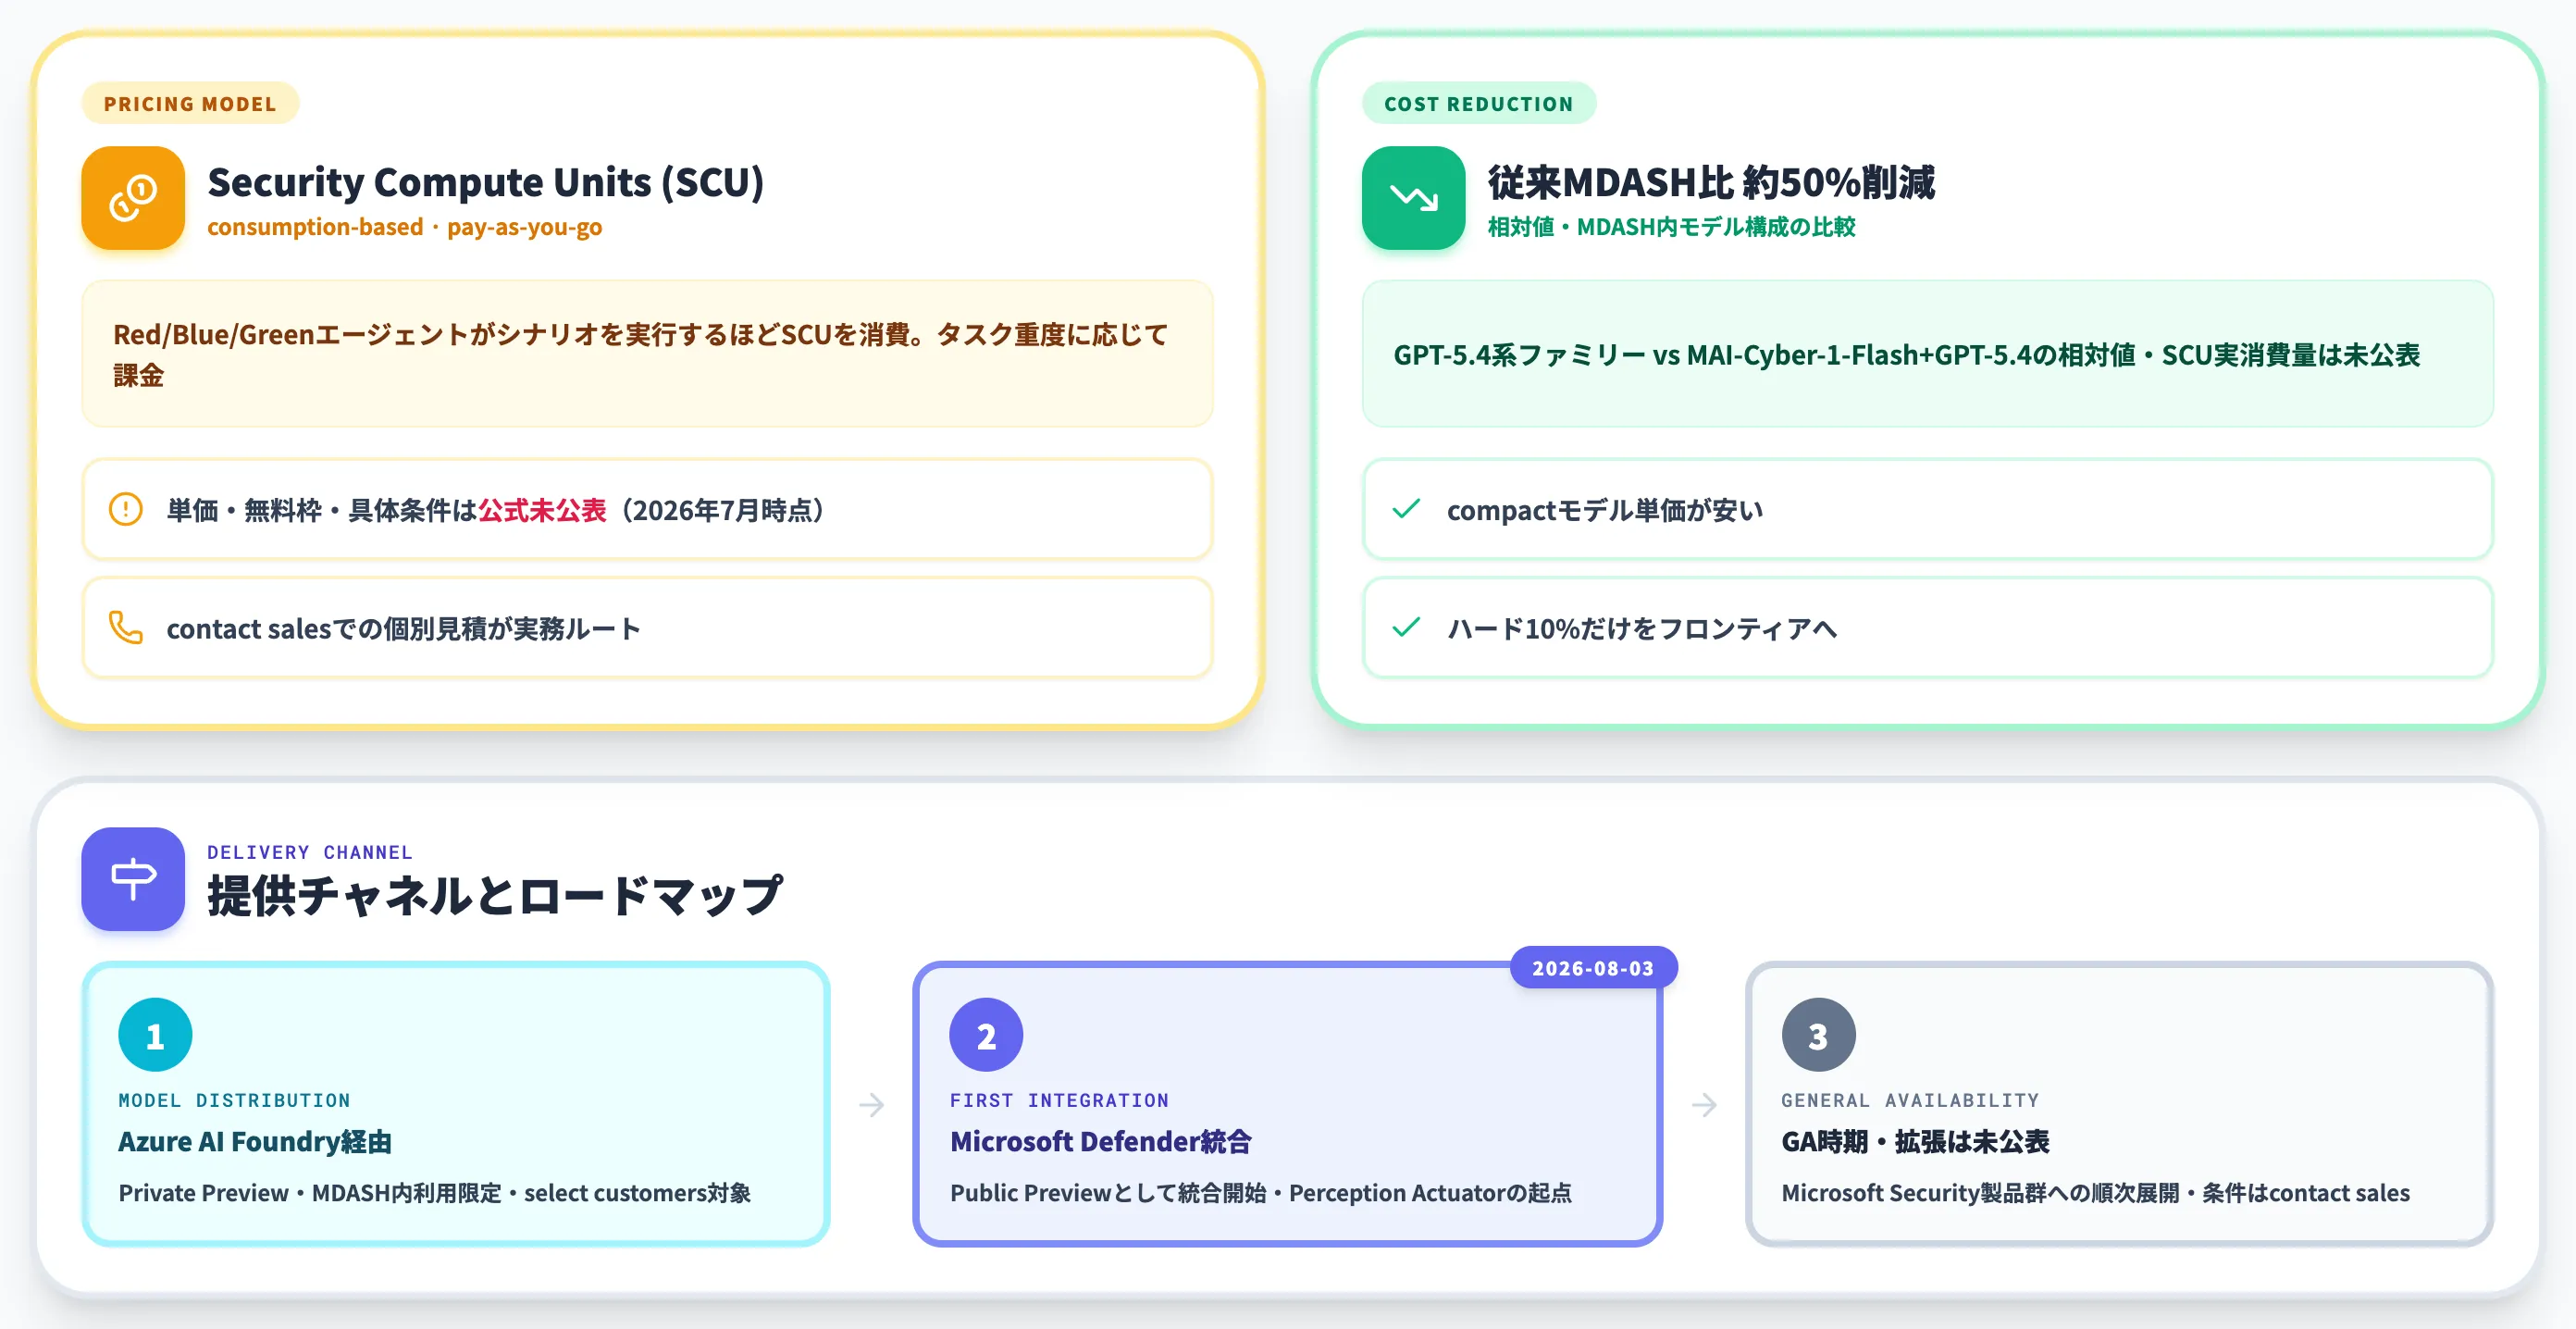The image size is (2576, 1329).
Task: Select the Microsoft Defender統合 card
Action: point(1287,1104)
